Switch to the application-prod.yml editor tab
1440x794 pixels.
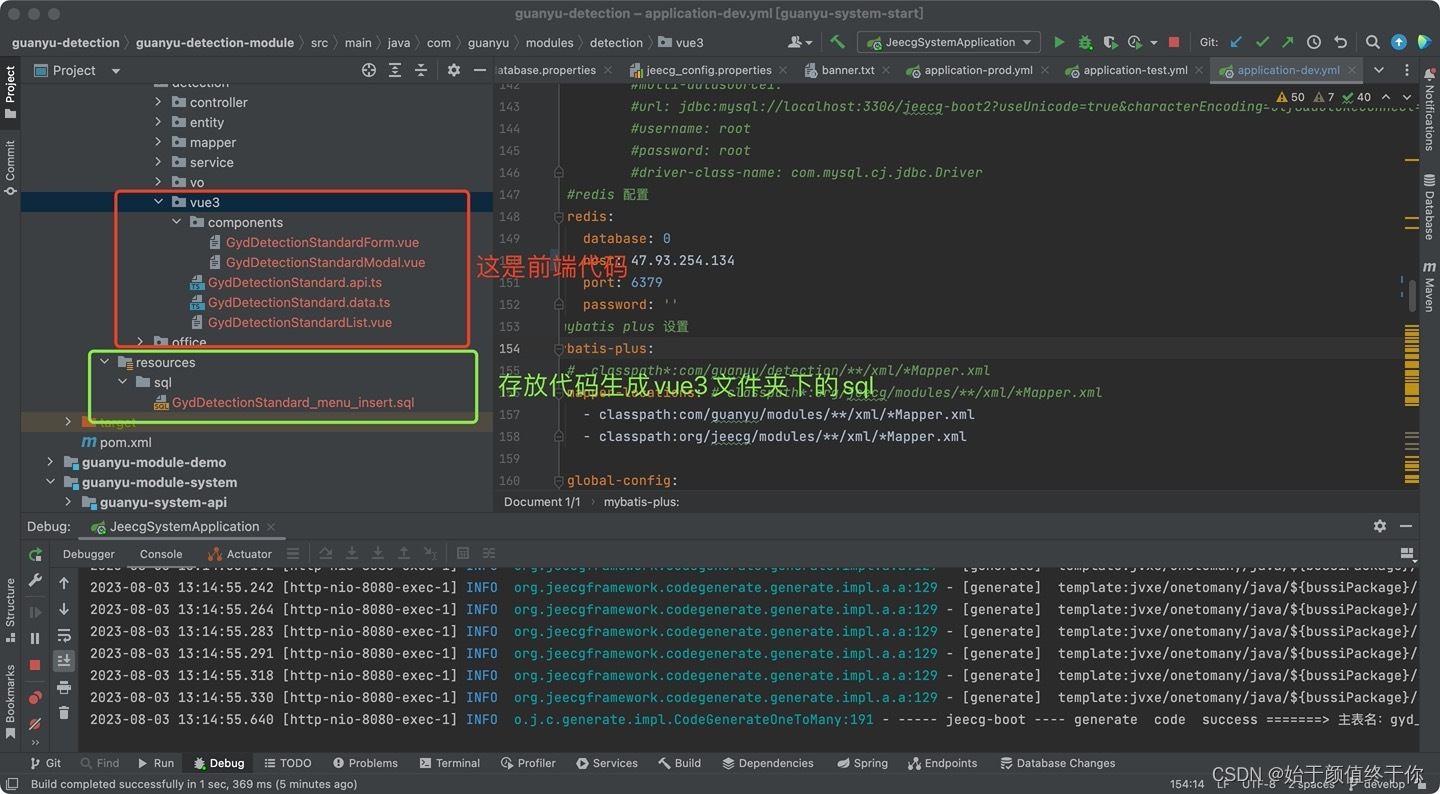(x=969, y=70)
